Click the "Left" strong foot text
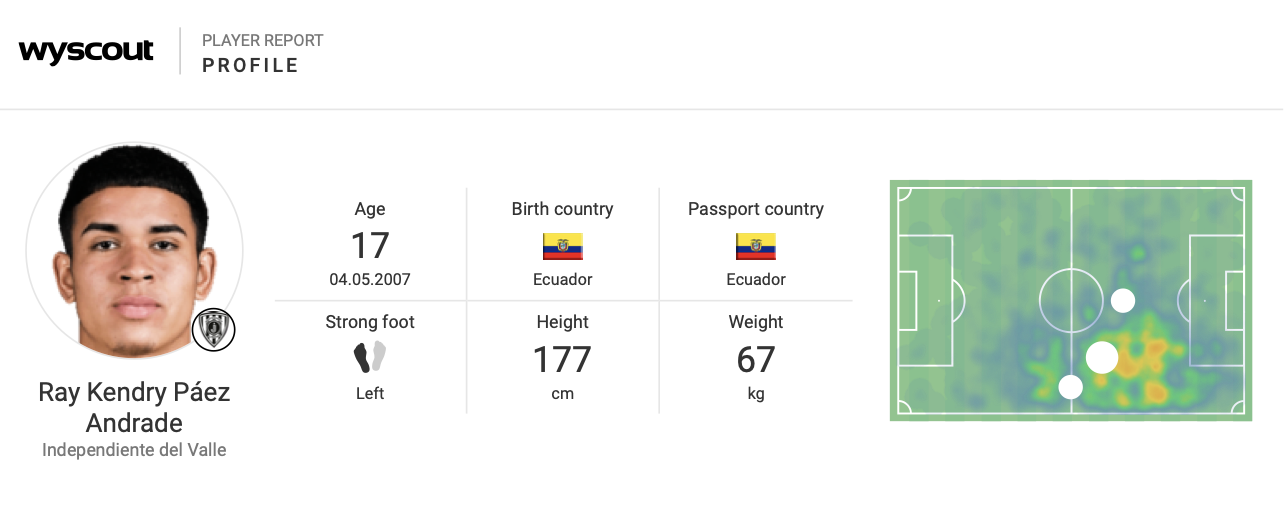This screenshot has width=1284, height=508. click(x=370, y=393)
